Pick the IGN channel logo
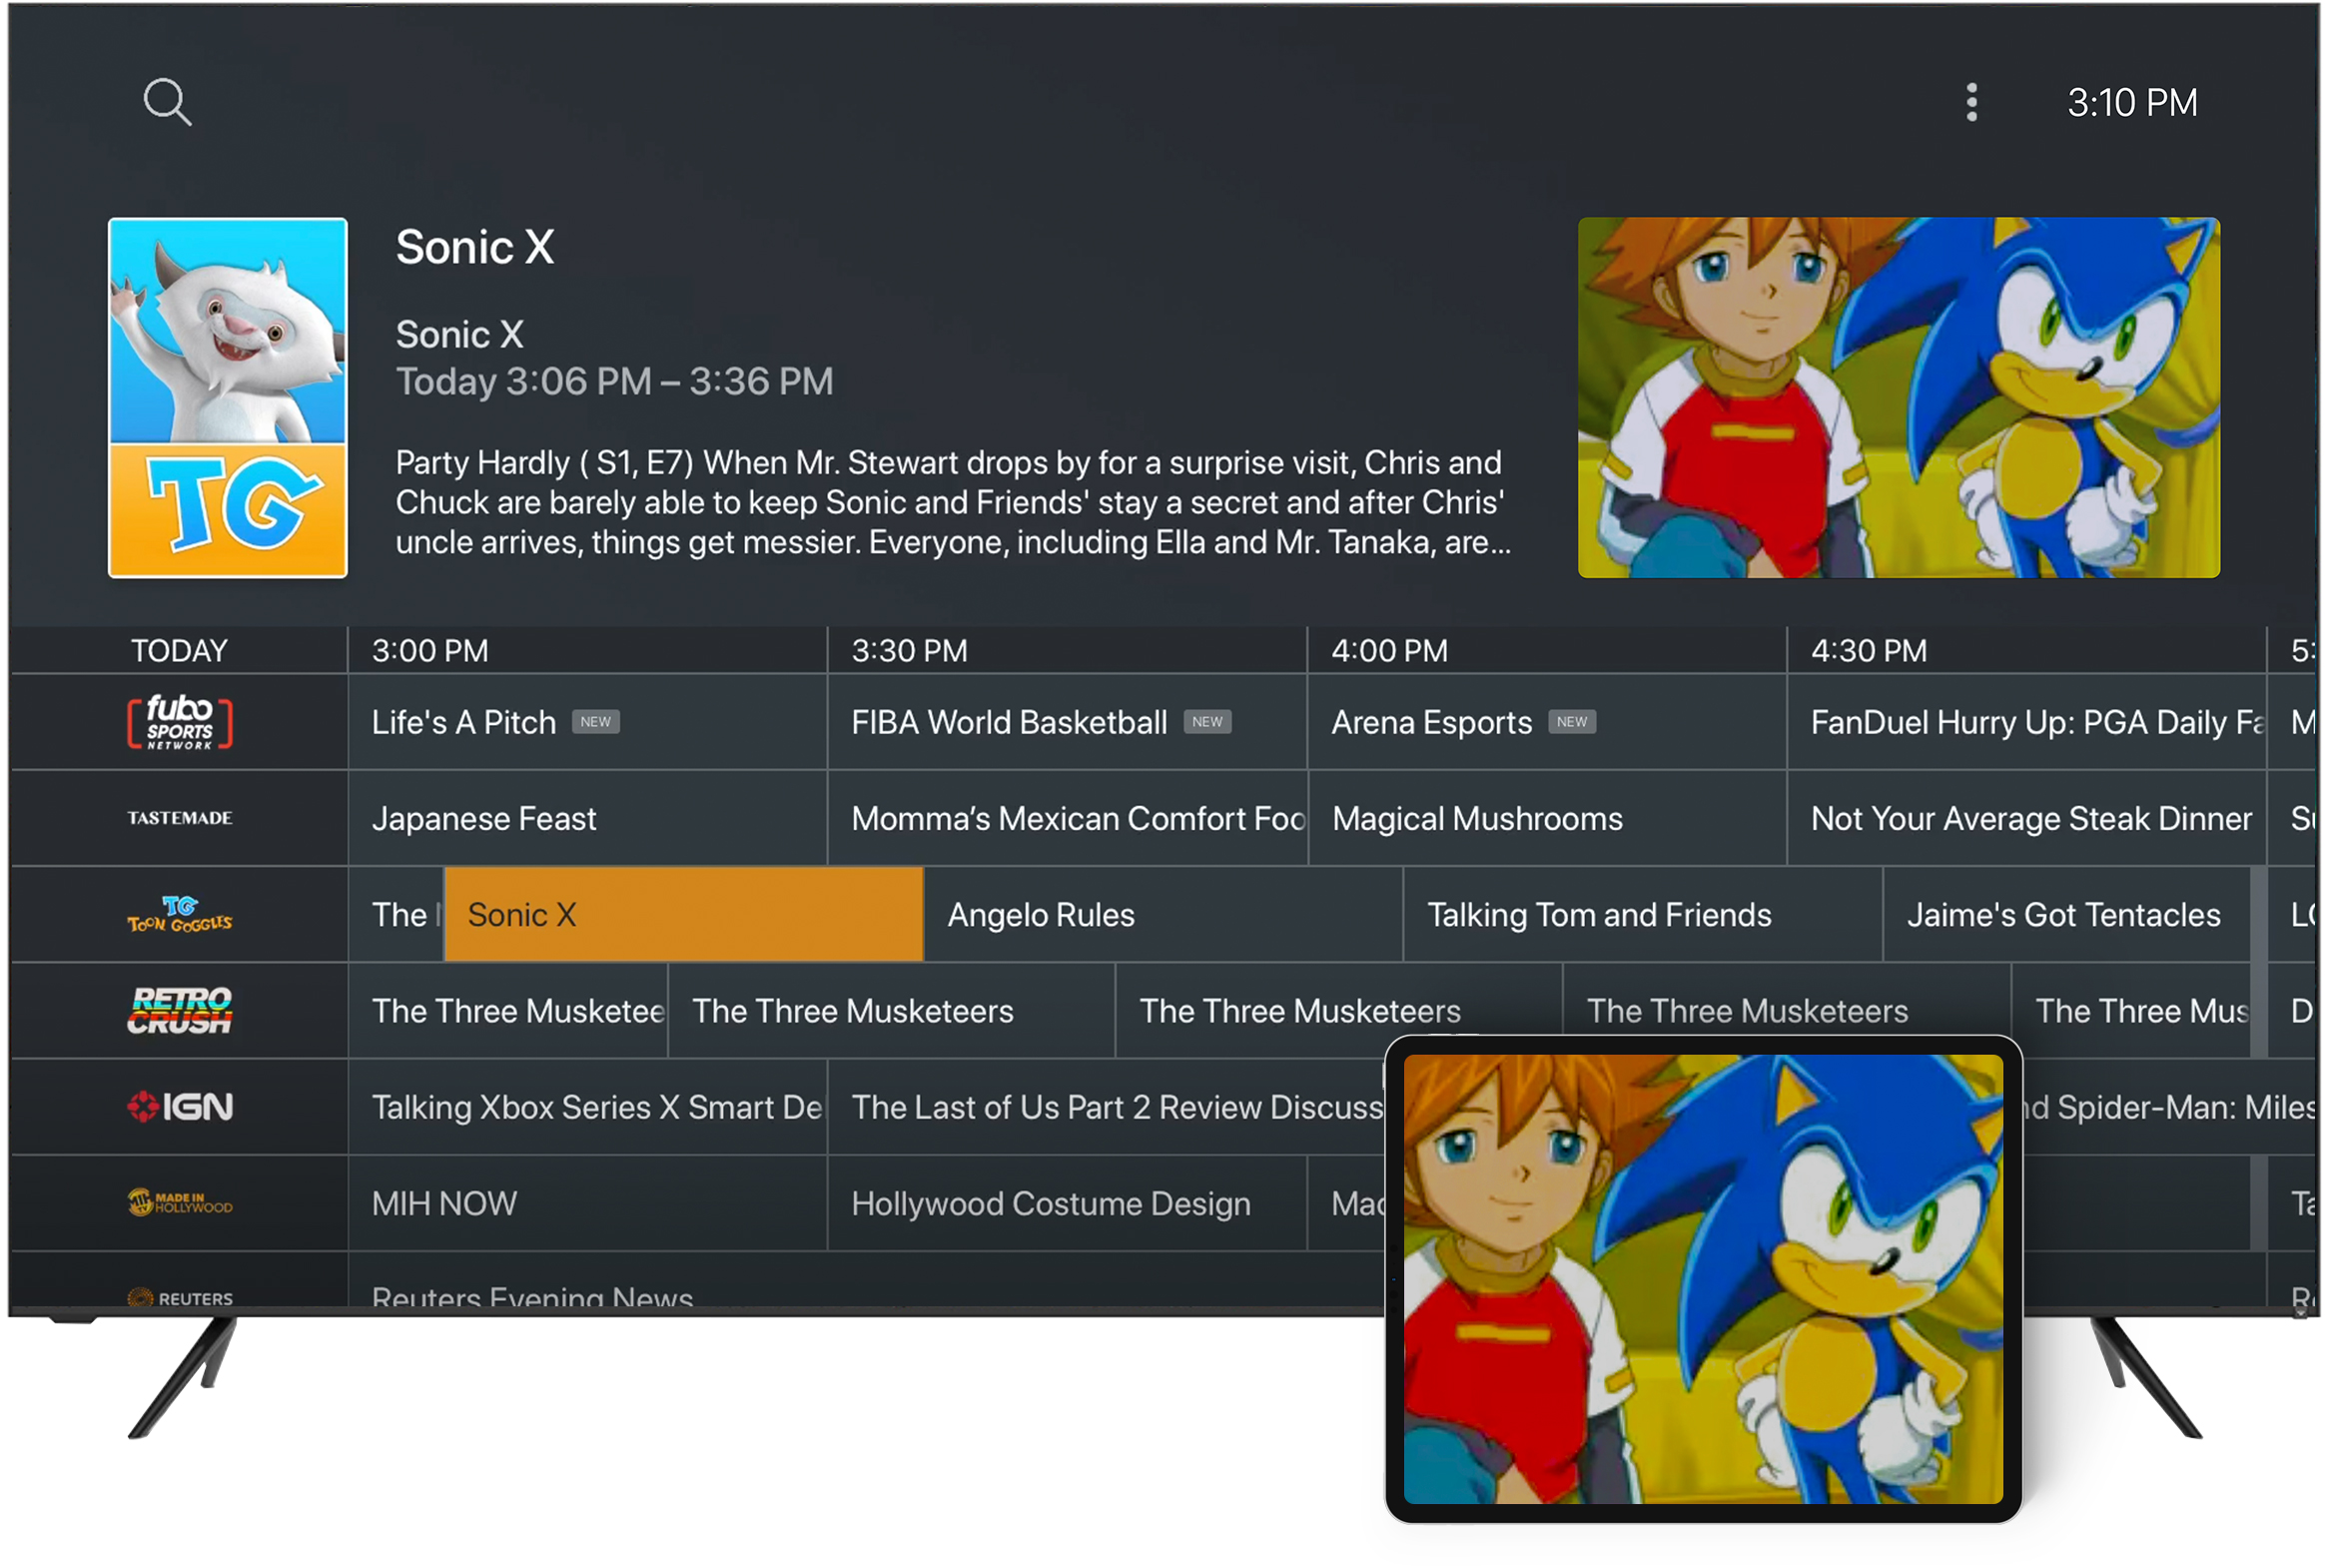 click(180, 1106)
